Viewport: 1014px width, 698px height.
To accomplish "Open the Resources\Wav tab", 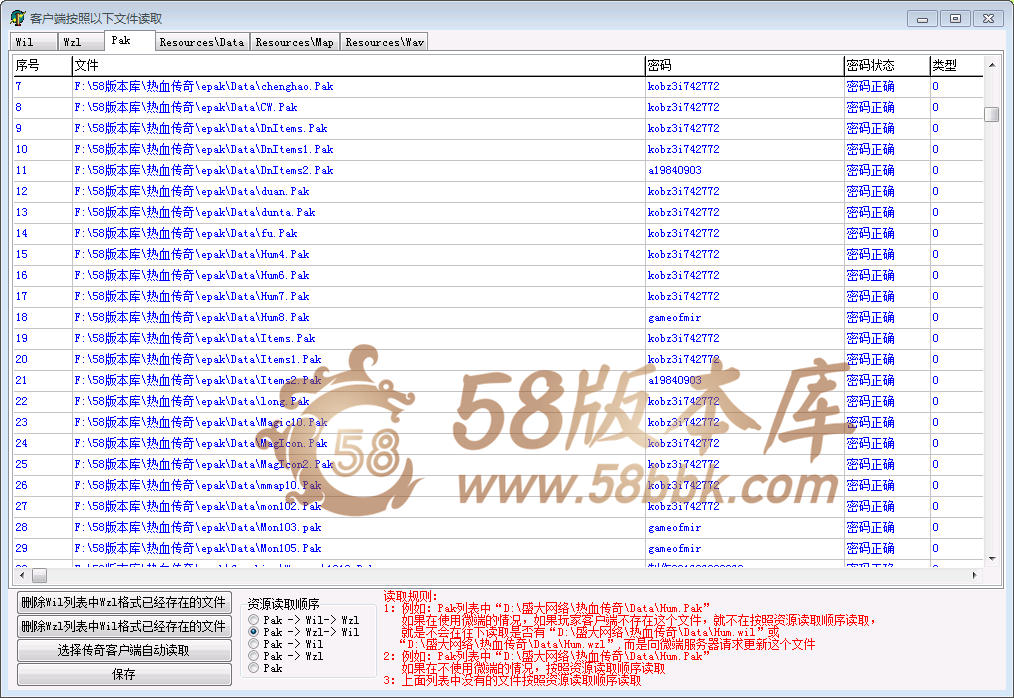I will pyautogui.click(x=384, y=42).
